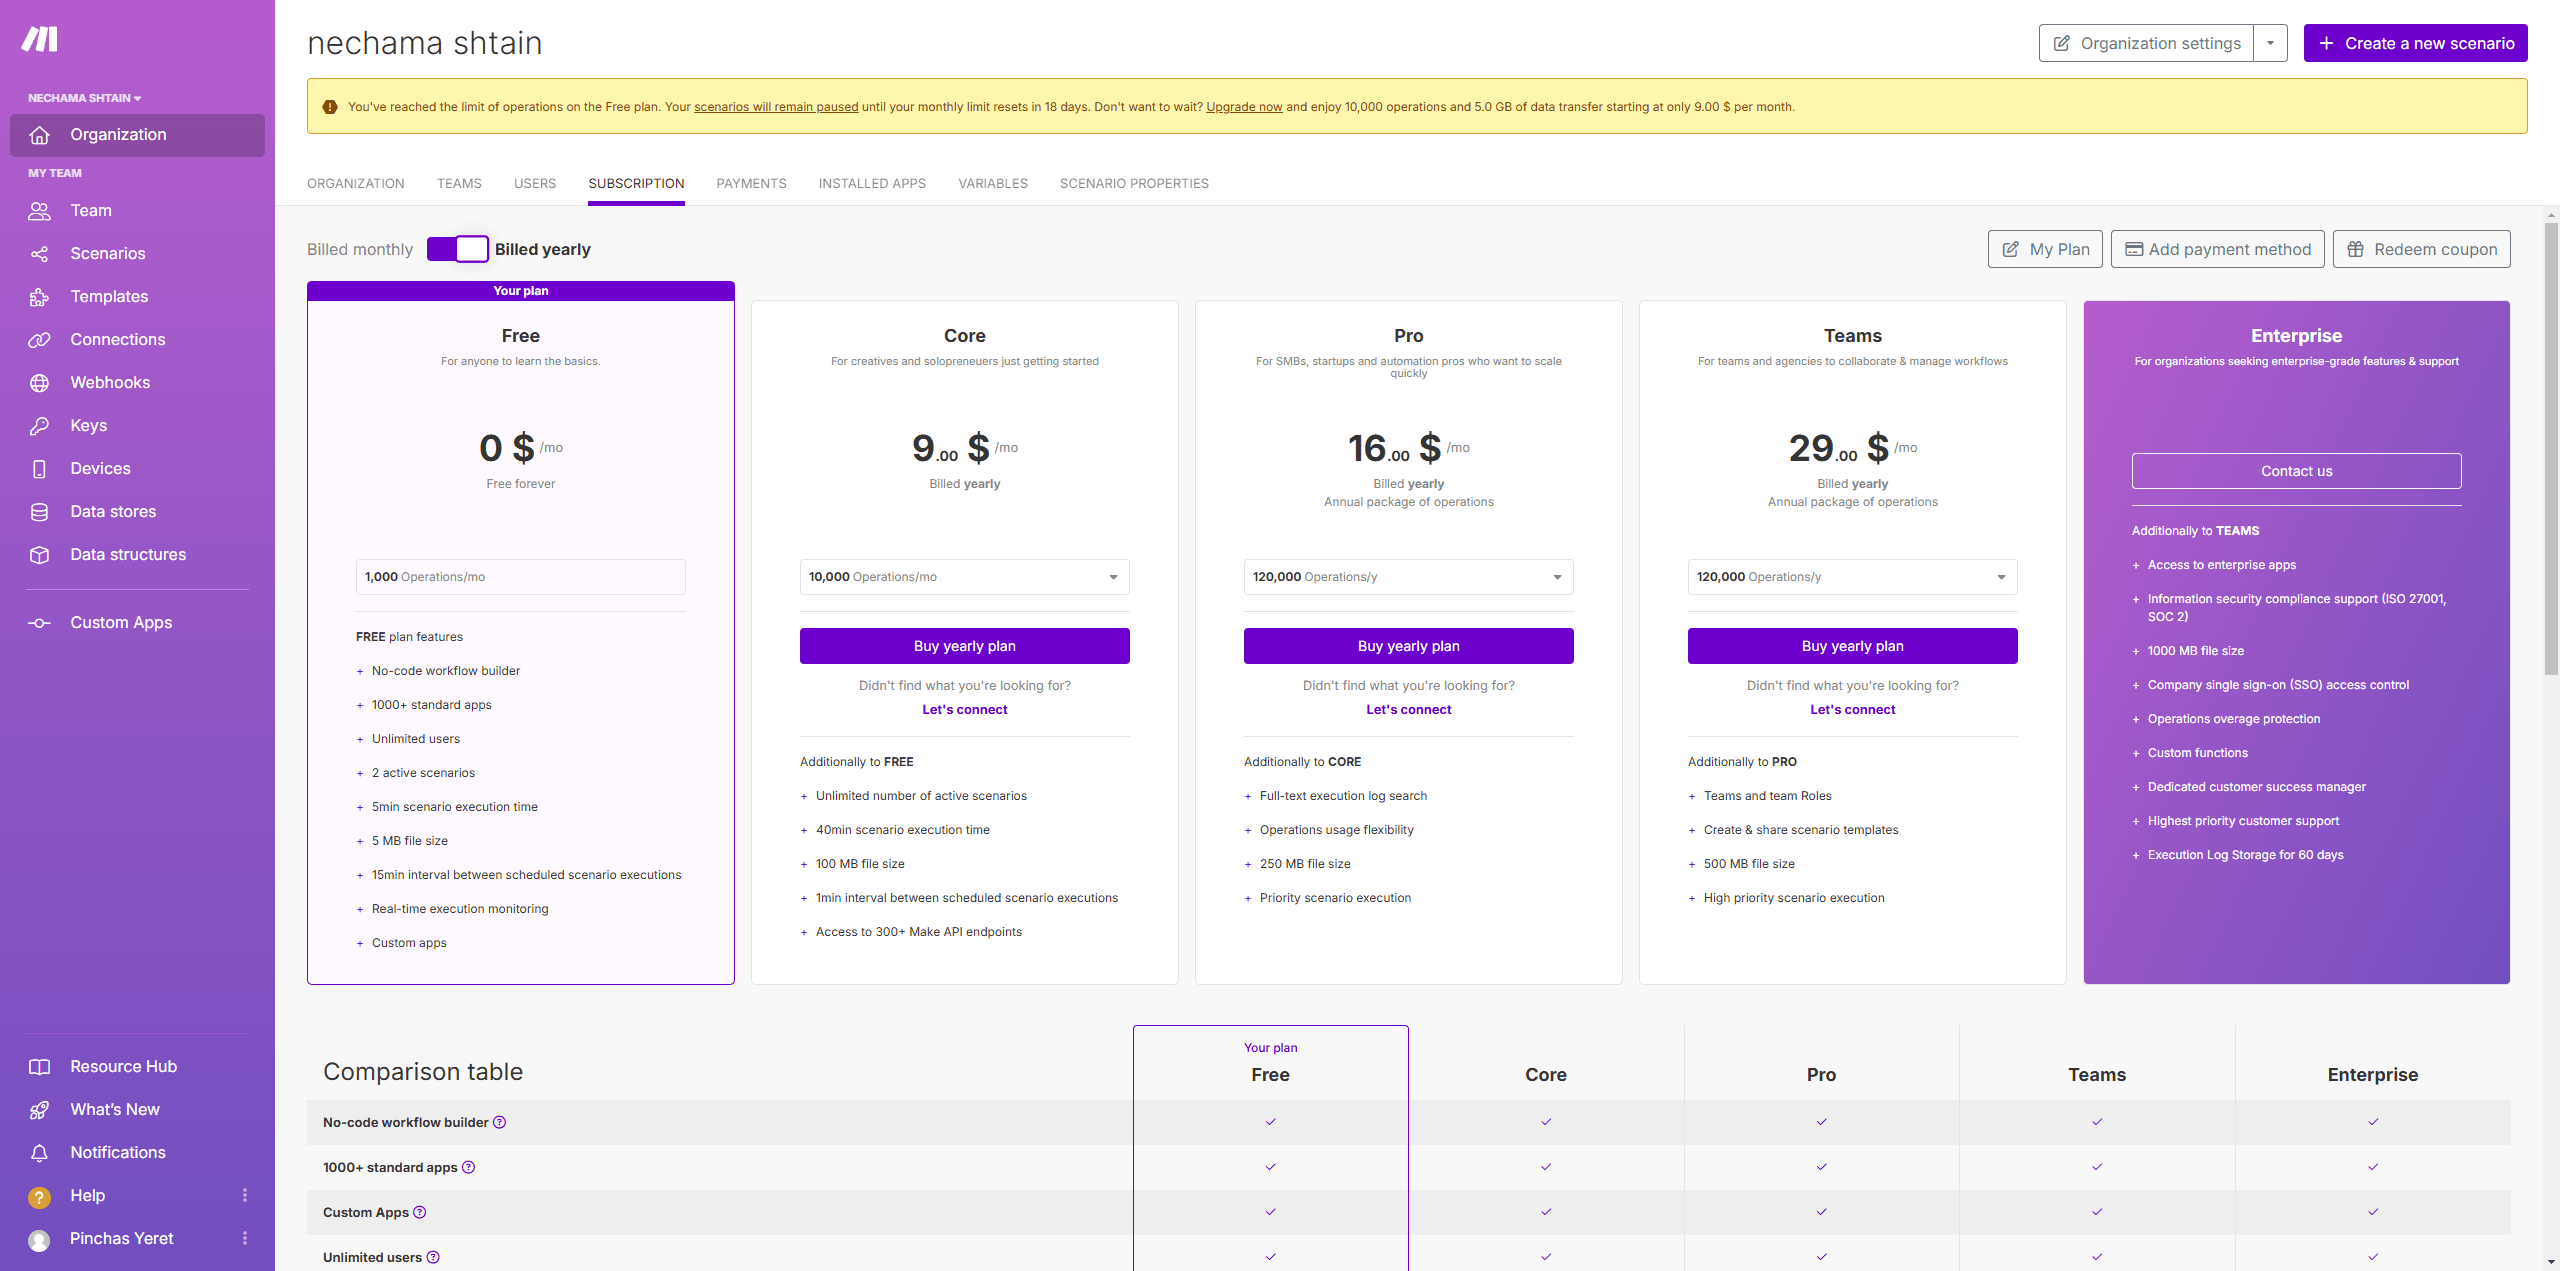Click the Comparison table heading
2560x1271 pixels.
pos(423,1072)
